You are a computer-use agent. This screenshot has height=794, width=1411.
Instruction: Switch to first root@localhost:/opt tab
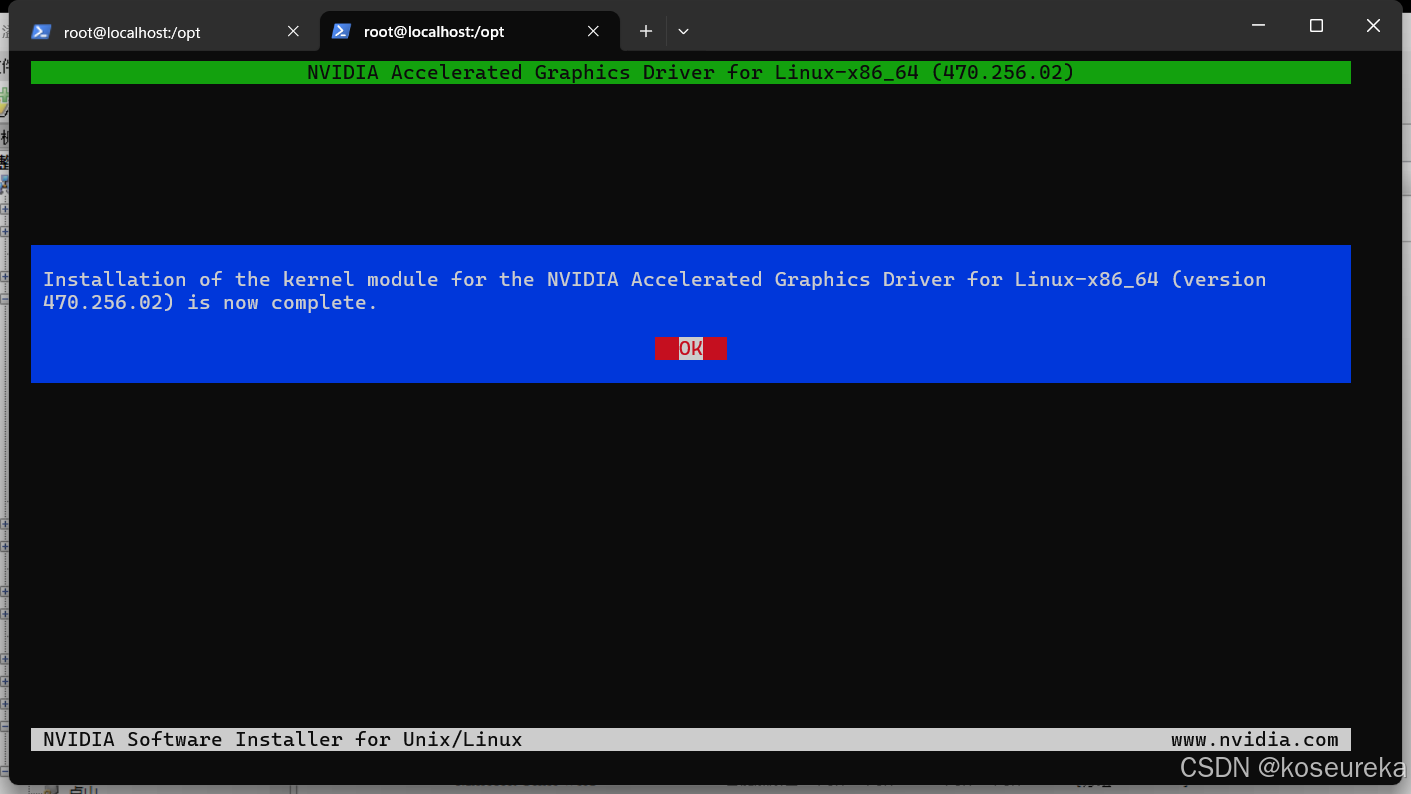166,32
